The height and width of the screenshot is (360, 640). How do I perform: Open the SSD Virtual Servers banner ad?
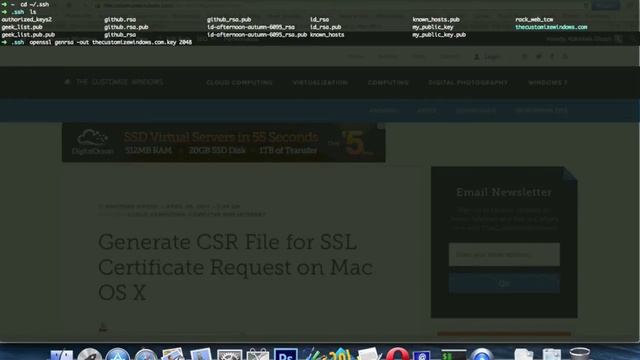(224, 142)
